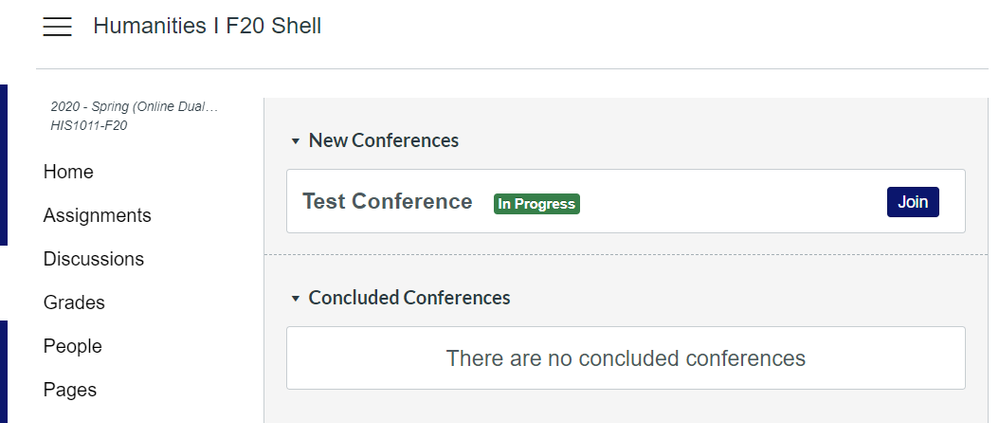The image size is (999, 423).
Task: Click the HIS1011-F20 course code text
Action: pos(88,126)
